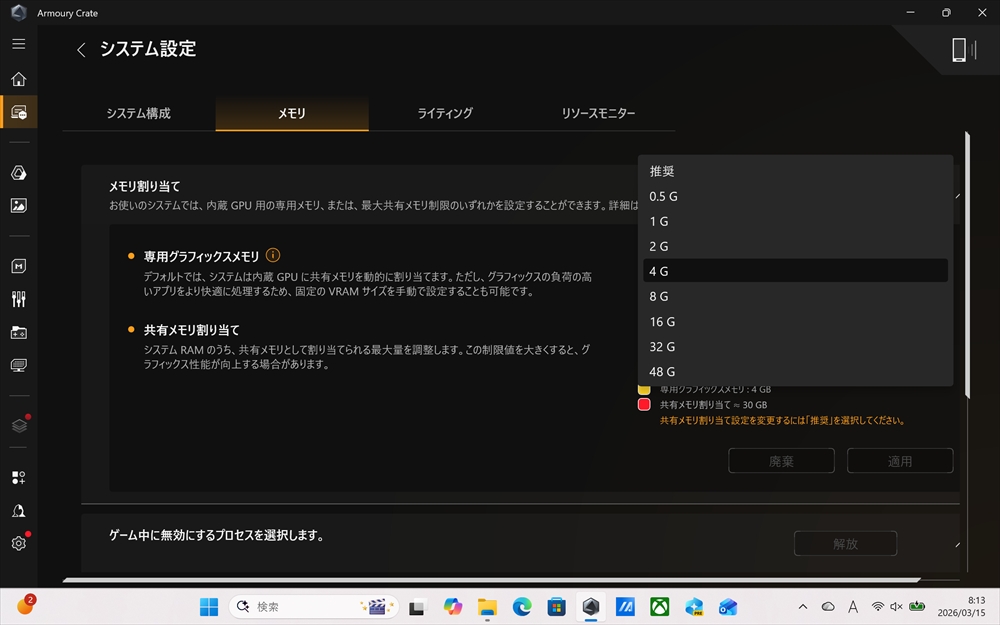The height and width of the screenshot is (625, 1000).
Task: Click the horizontal scrollbar at the bottom
Action: point(491,580)
